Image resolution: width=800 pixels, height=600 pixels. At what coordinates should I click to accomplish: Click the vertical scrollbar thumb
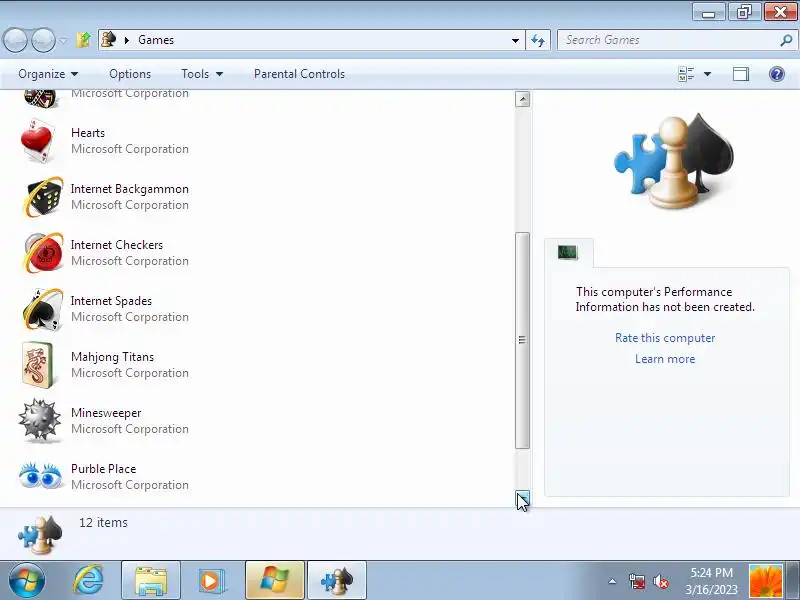[522, 340]
